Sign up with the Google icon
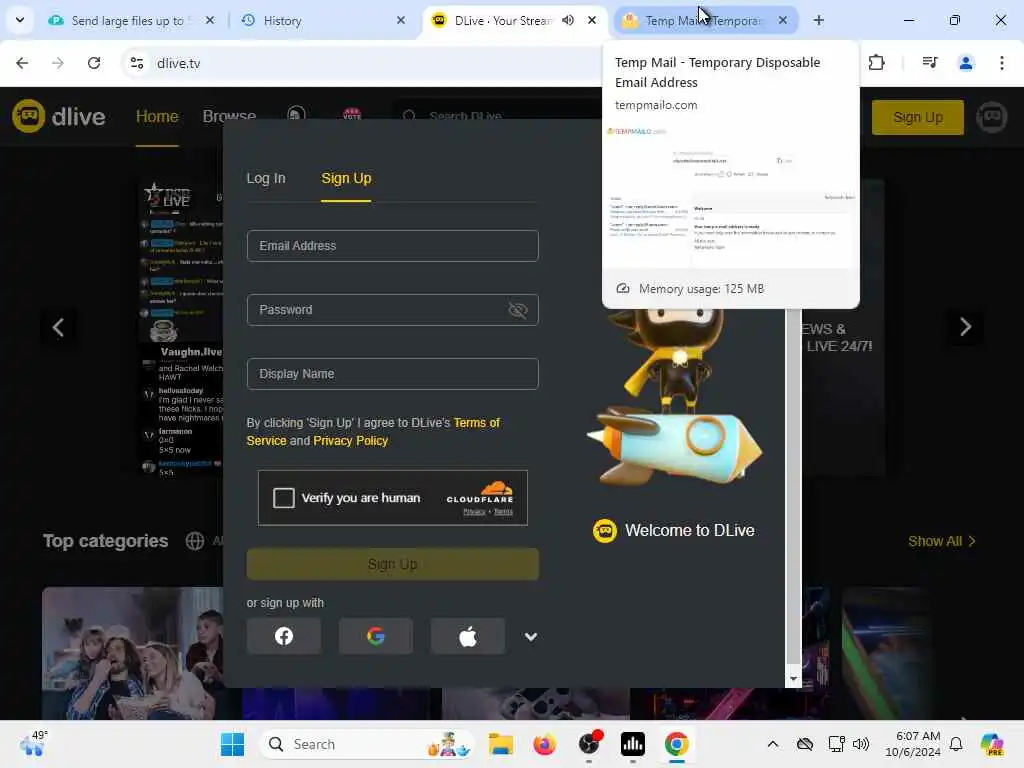Viewport: 1024px width, 768px height. click(x=376, y=636)
